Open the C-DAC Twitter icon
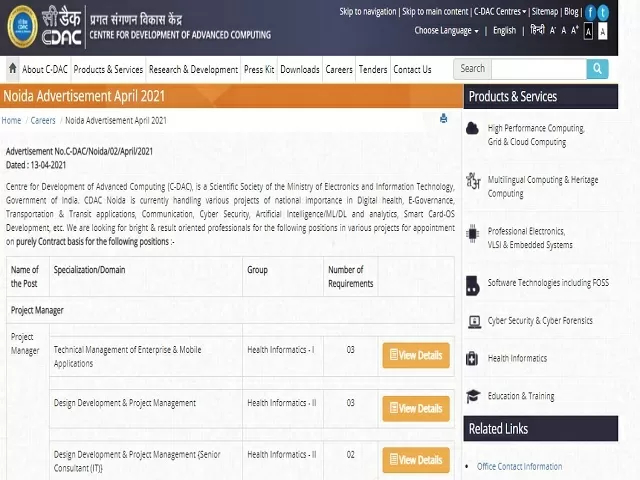 point(603,13)
